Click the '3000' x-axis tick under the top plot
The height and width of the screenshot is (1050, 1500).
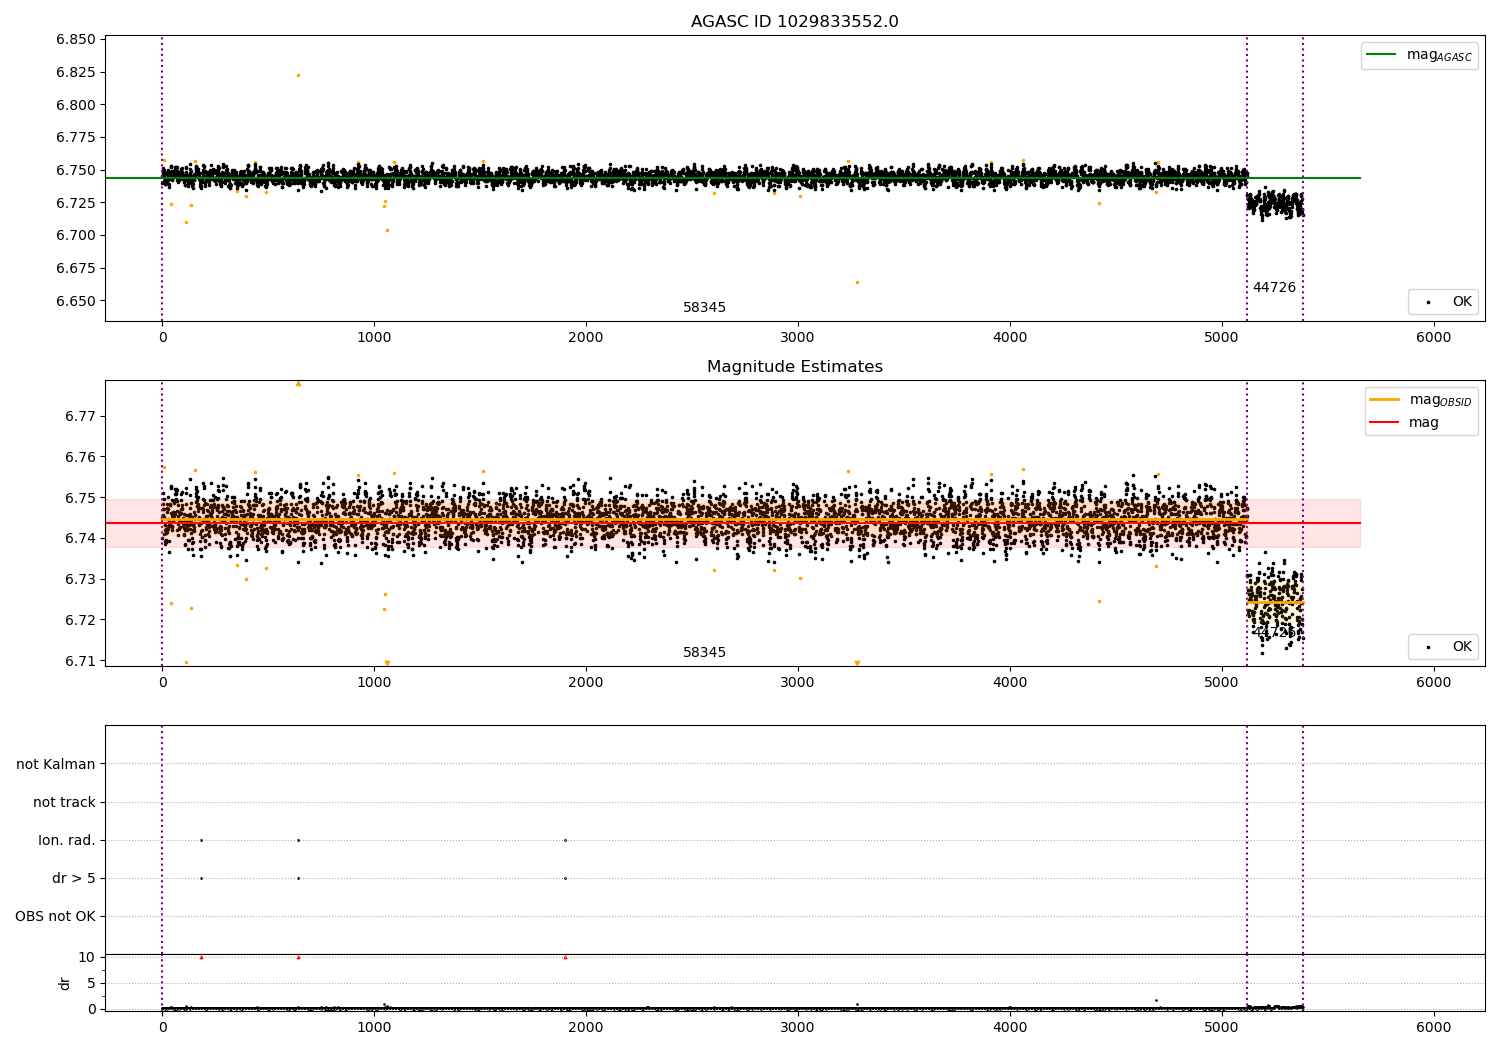tap(797, 338)
